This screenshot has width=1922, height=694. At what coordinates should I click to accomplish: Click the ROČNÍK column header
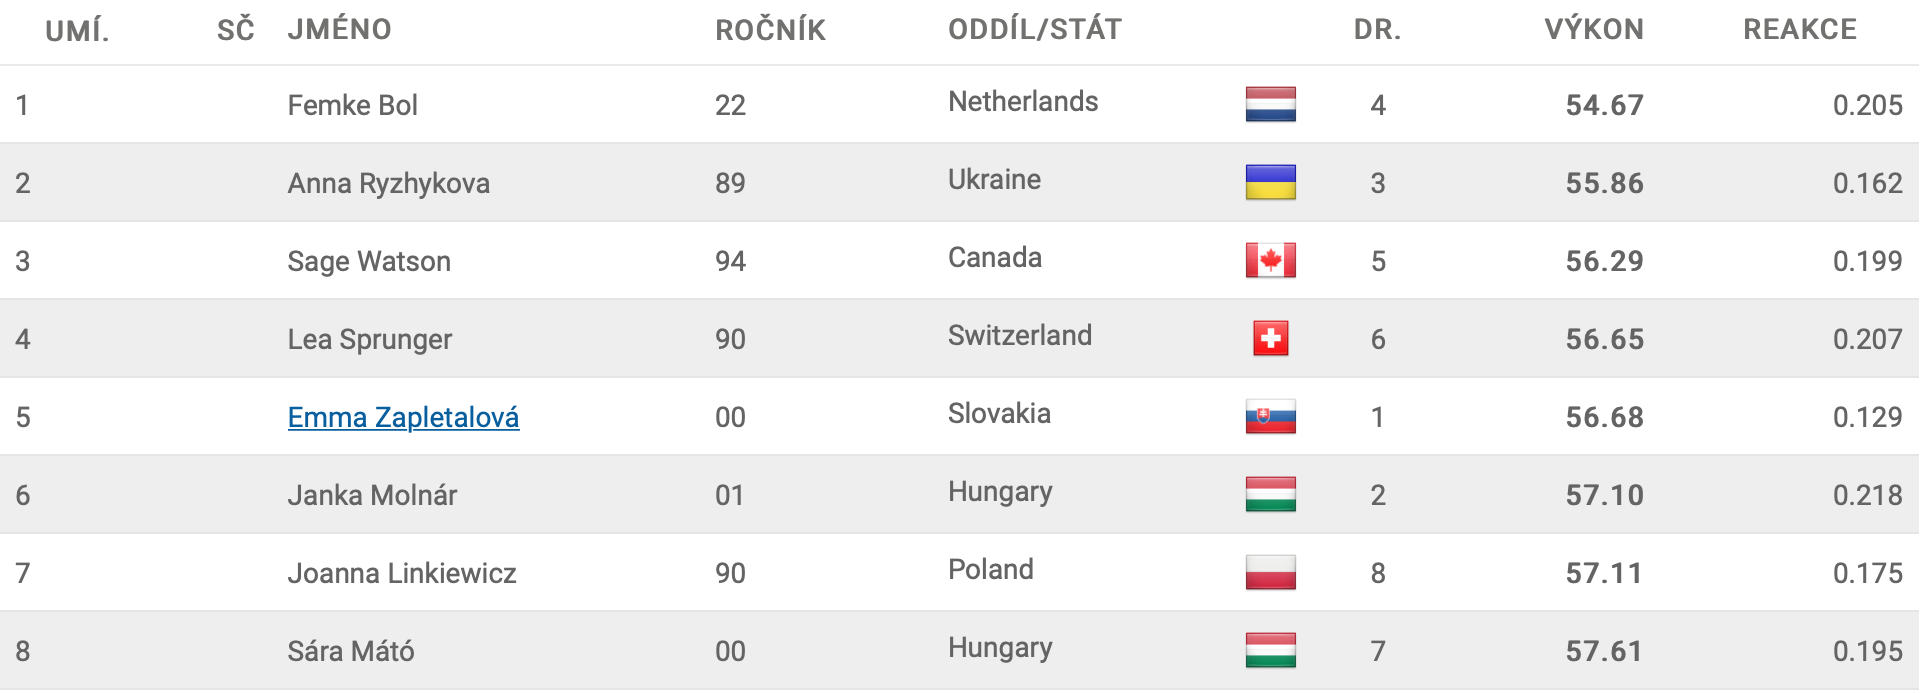click(770, 29)
